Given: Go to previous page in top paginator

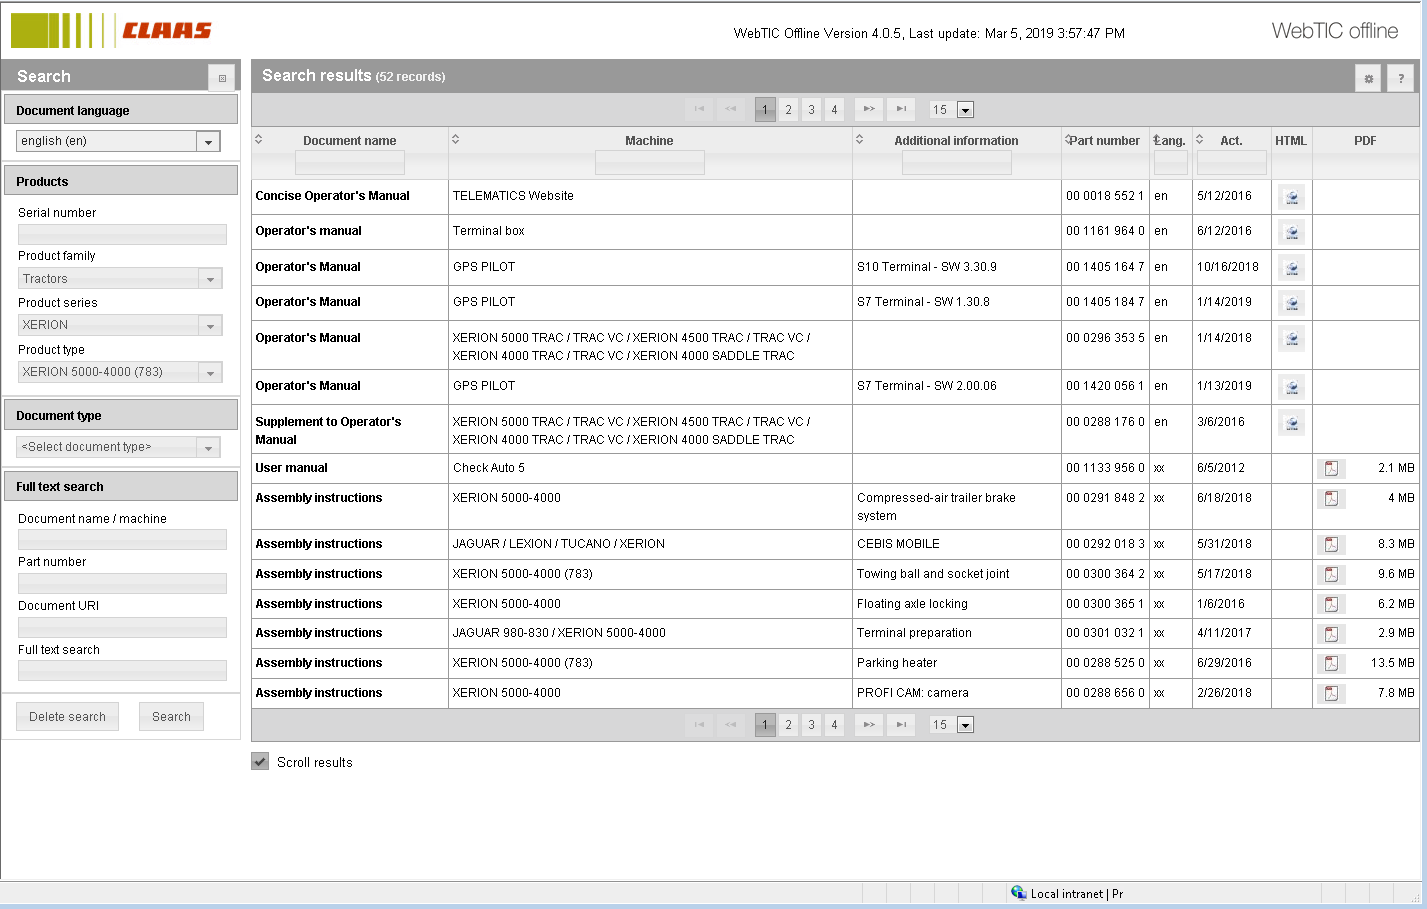Looking at the screenshot, I should [731, 109].
